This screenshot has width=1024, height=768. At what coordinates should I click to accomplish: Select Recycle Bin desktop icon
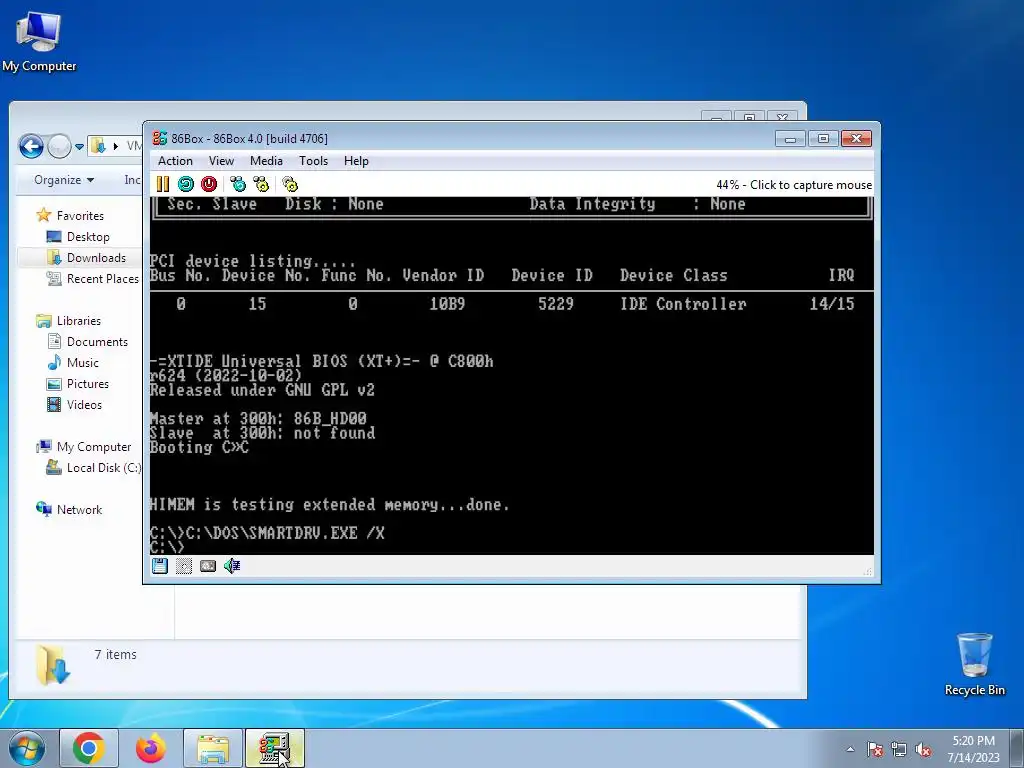point(974,665)
